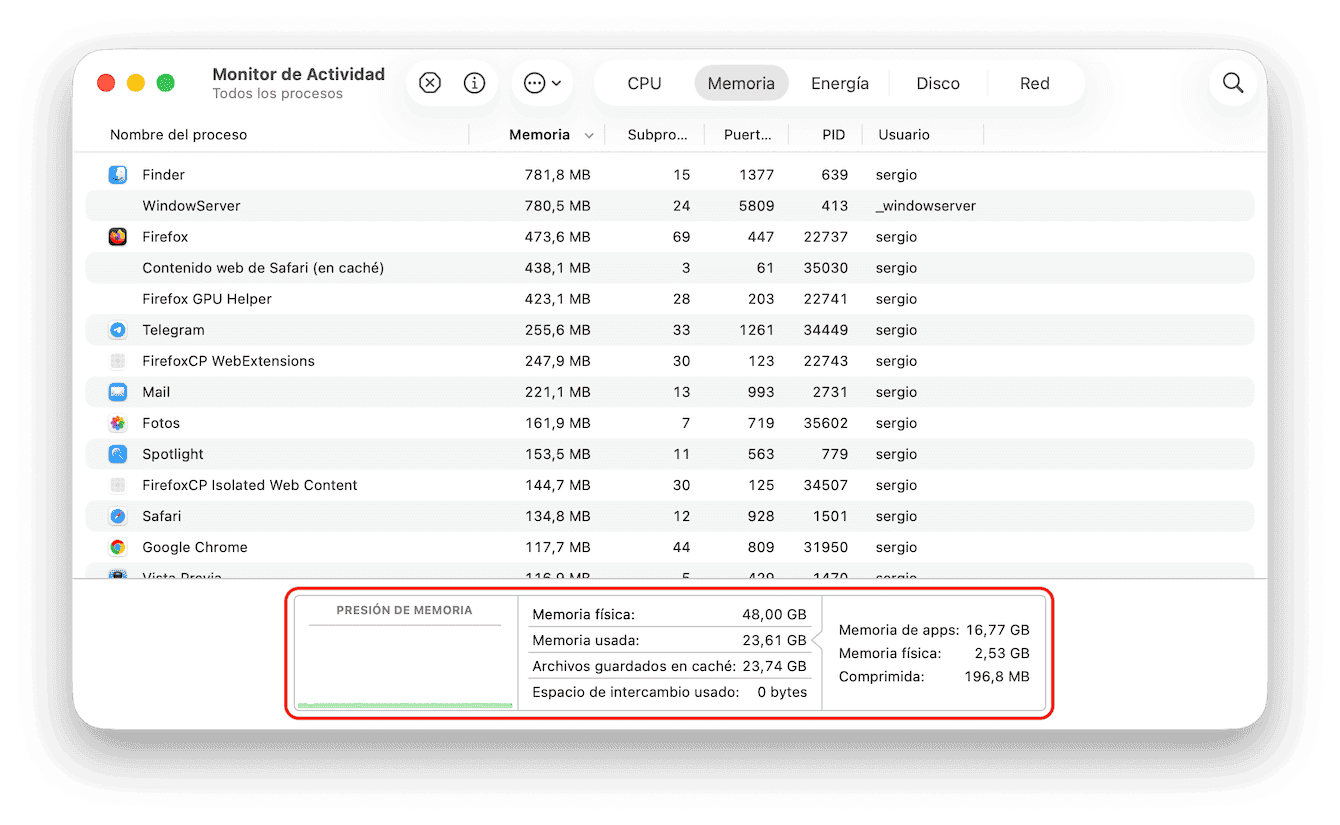The image size is (1340, 825).
Task: Click the Memoria de apps 16,77 GB value
Action: point(998,630)
